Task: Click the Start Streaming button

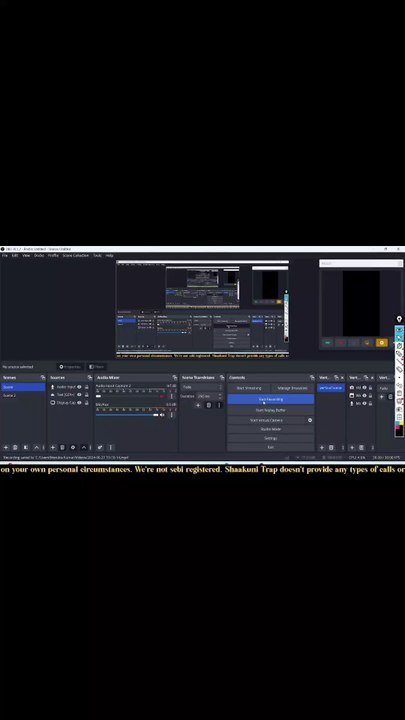Action: [248, 388]
